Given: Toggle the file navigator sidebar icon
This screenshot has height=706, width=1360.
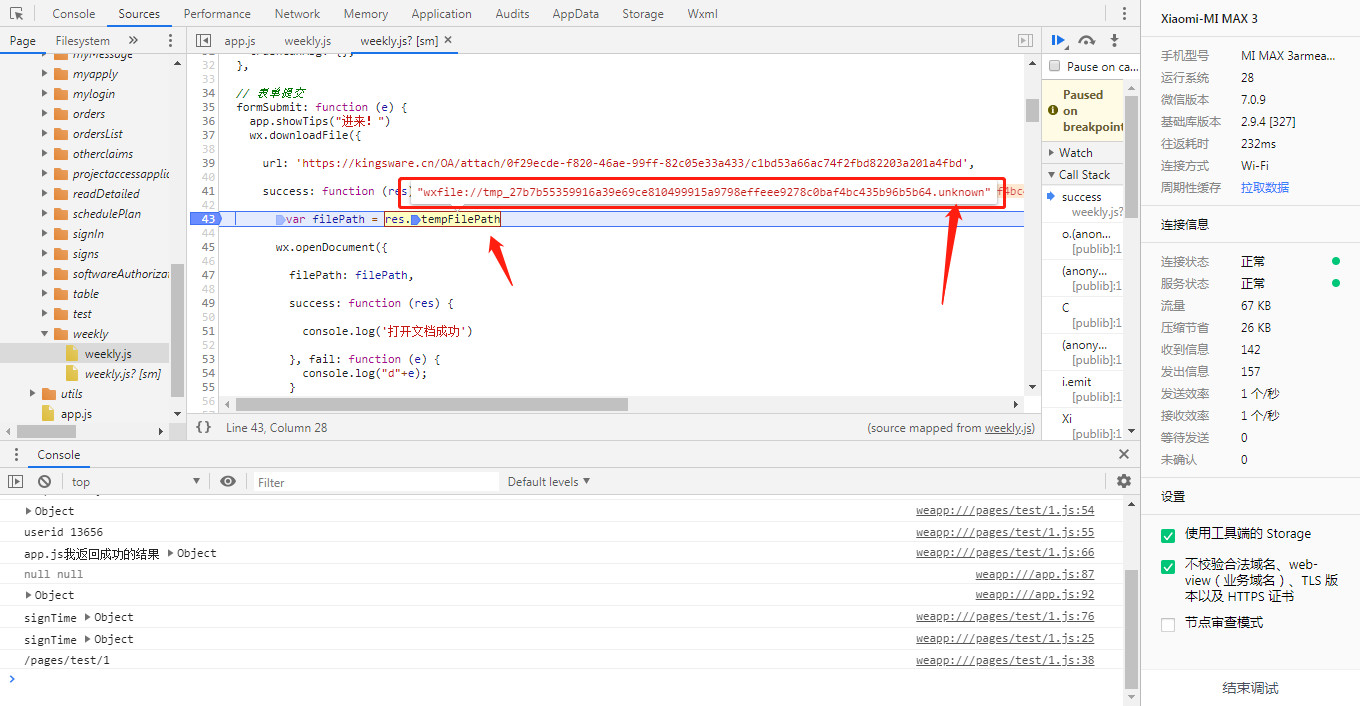Looking at the screenshot, I should (x=203, y=41).
